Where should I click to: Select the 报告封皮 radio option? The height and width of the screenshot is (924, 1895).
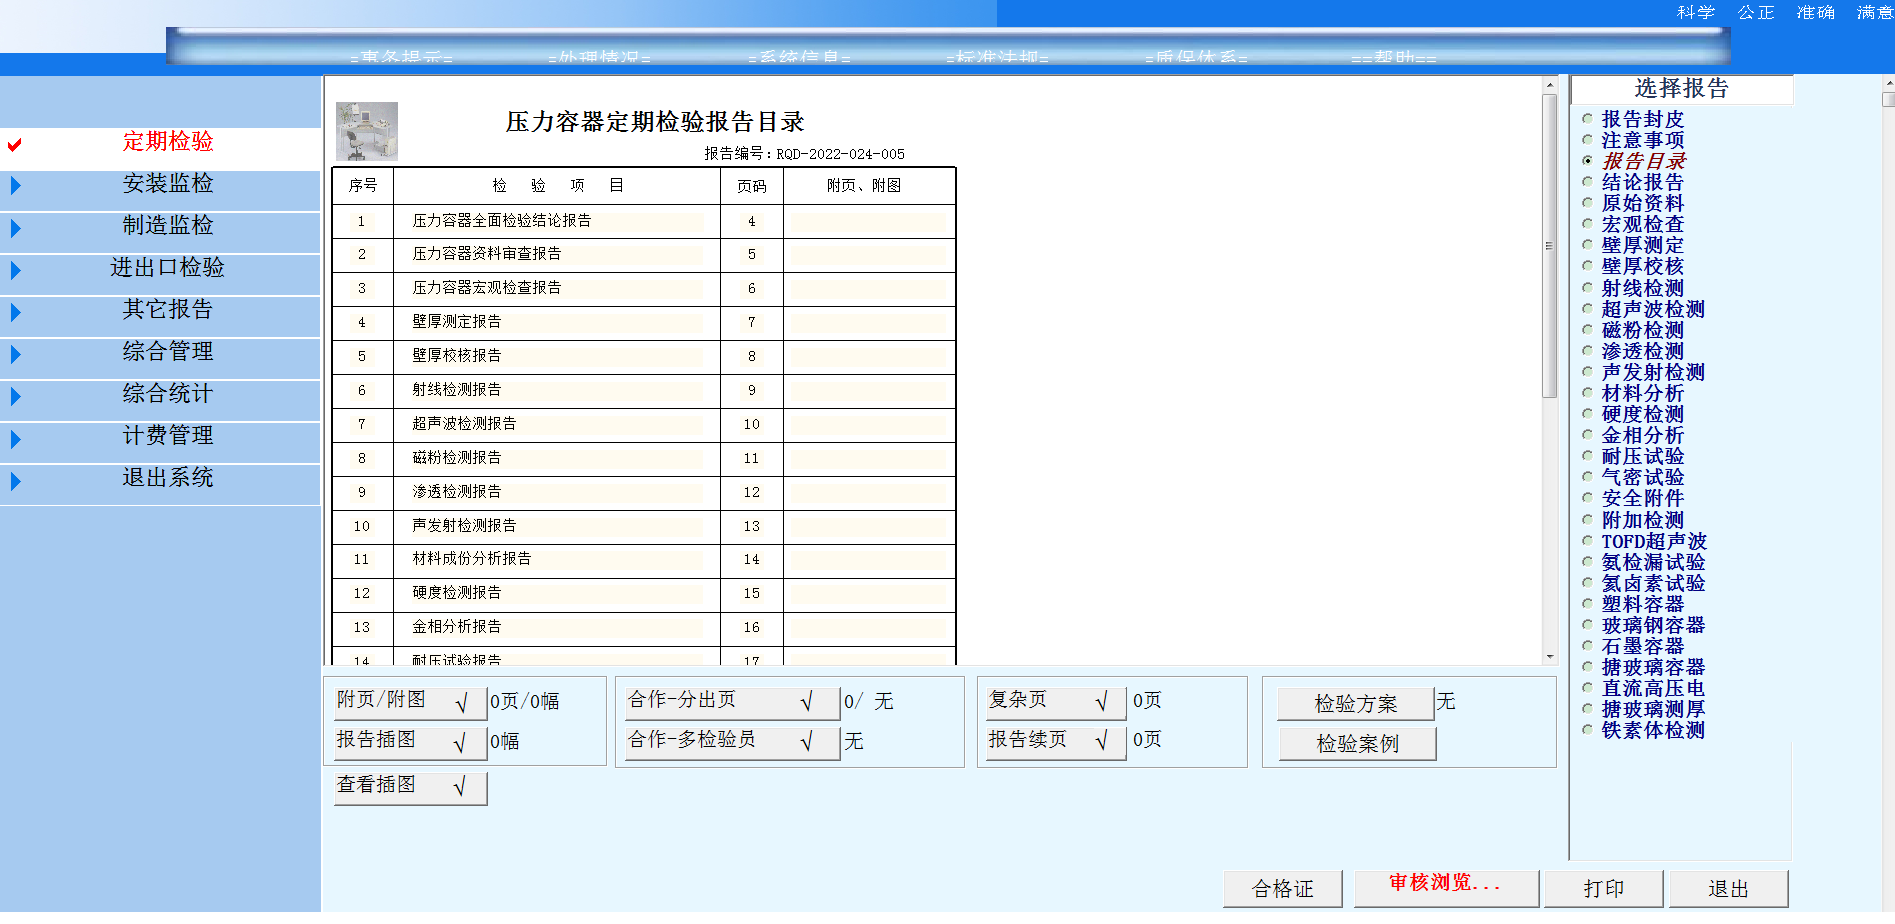point(1587,119)
